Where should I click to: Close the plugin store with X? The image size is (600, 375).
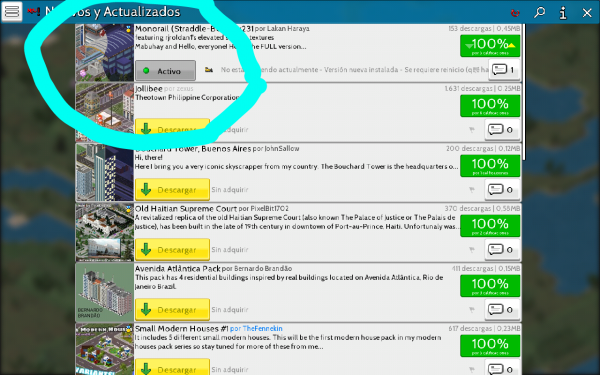point(587,13)
